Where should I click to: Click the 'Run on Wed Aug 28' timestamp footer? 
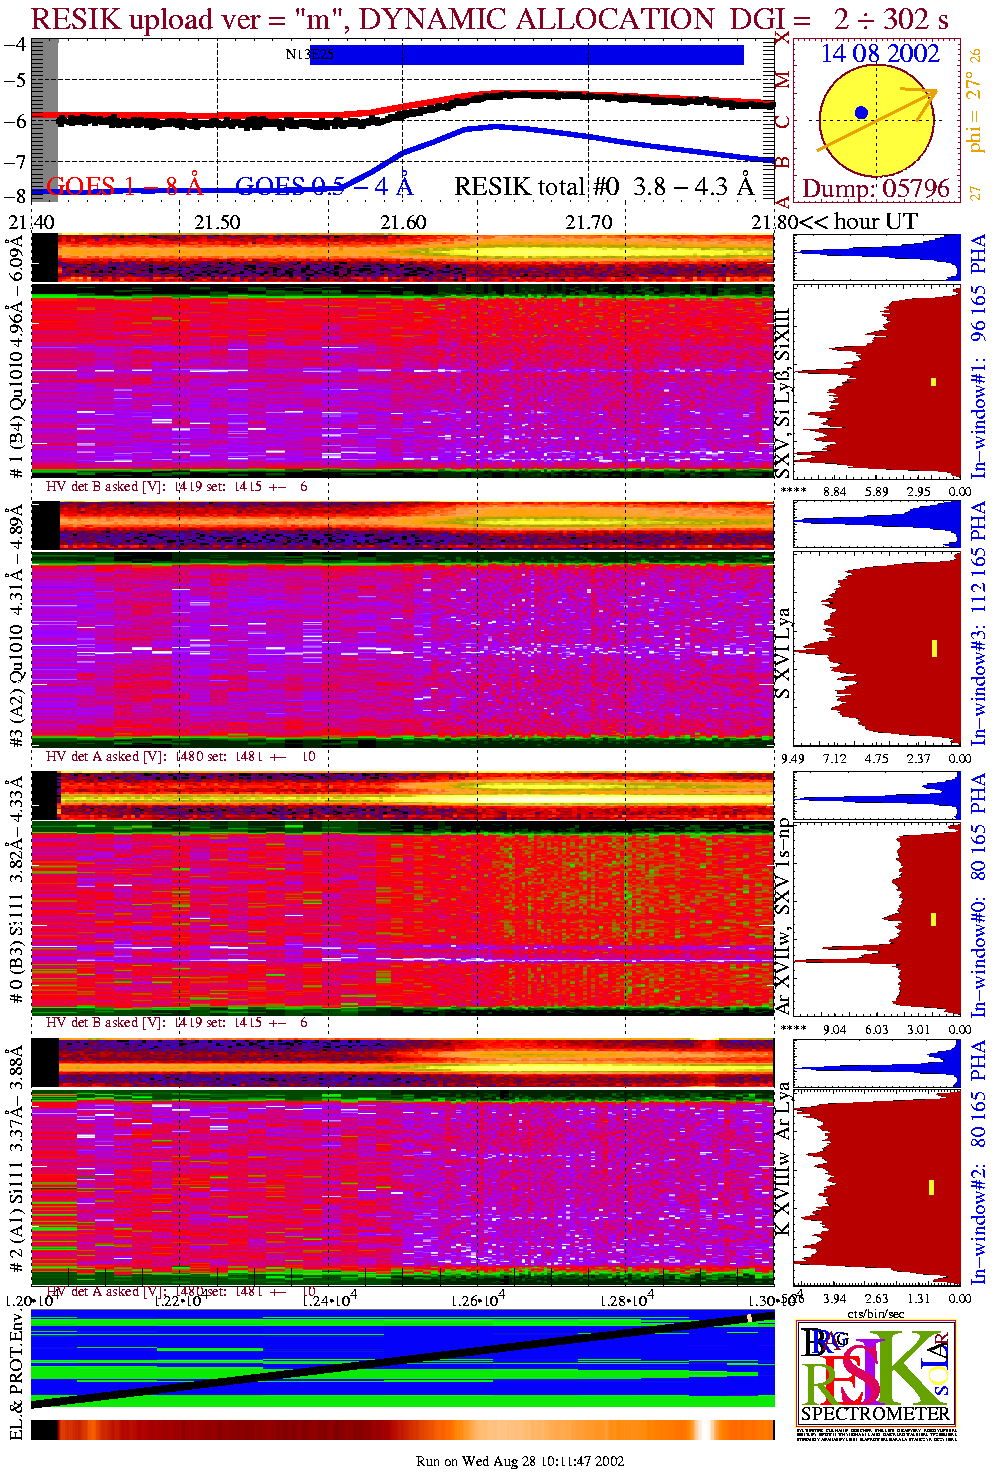point(520,1461)
